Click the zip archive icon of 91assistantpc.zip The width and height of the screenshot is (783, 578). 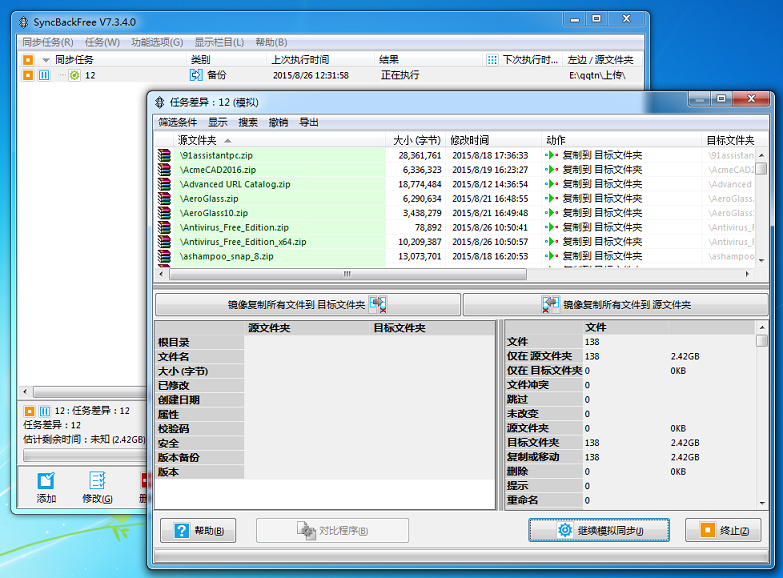click(164, 155)
